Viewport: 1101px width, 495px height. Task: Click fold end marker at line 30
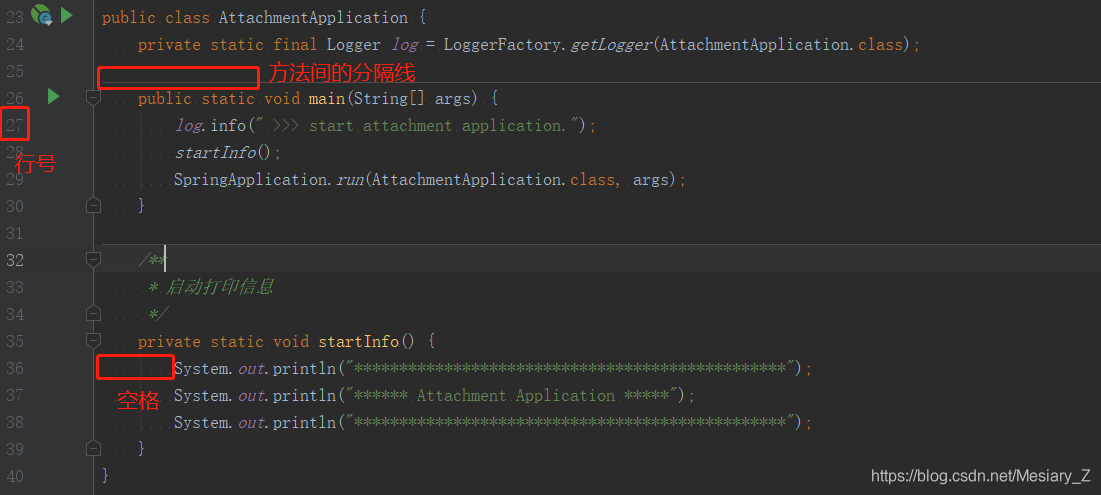point(93,206)
